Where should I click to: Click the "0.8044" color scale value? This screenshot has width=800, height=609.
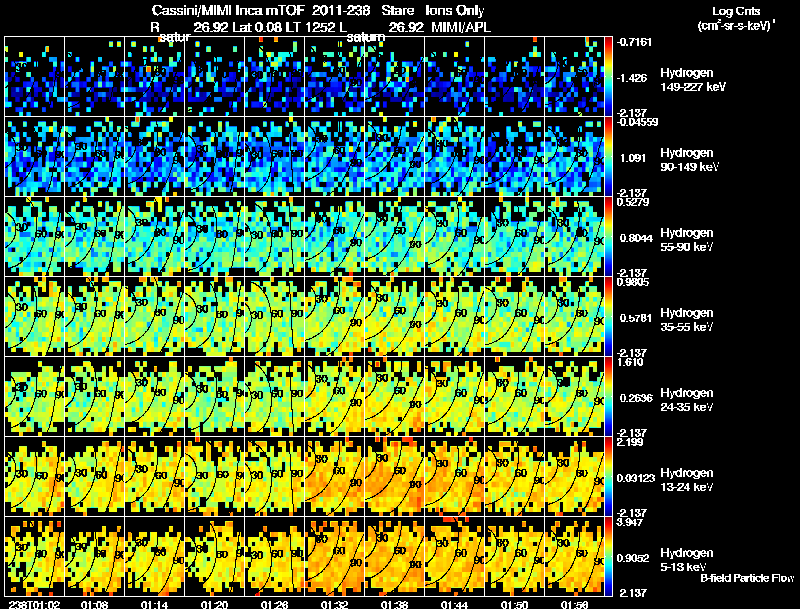coord(636,238)
